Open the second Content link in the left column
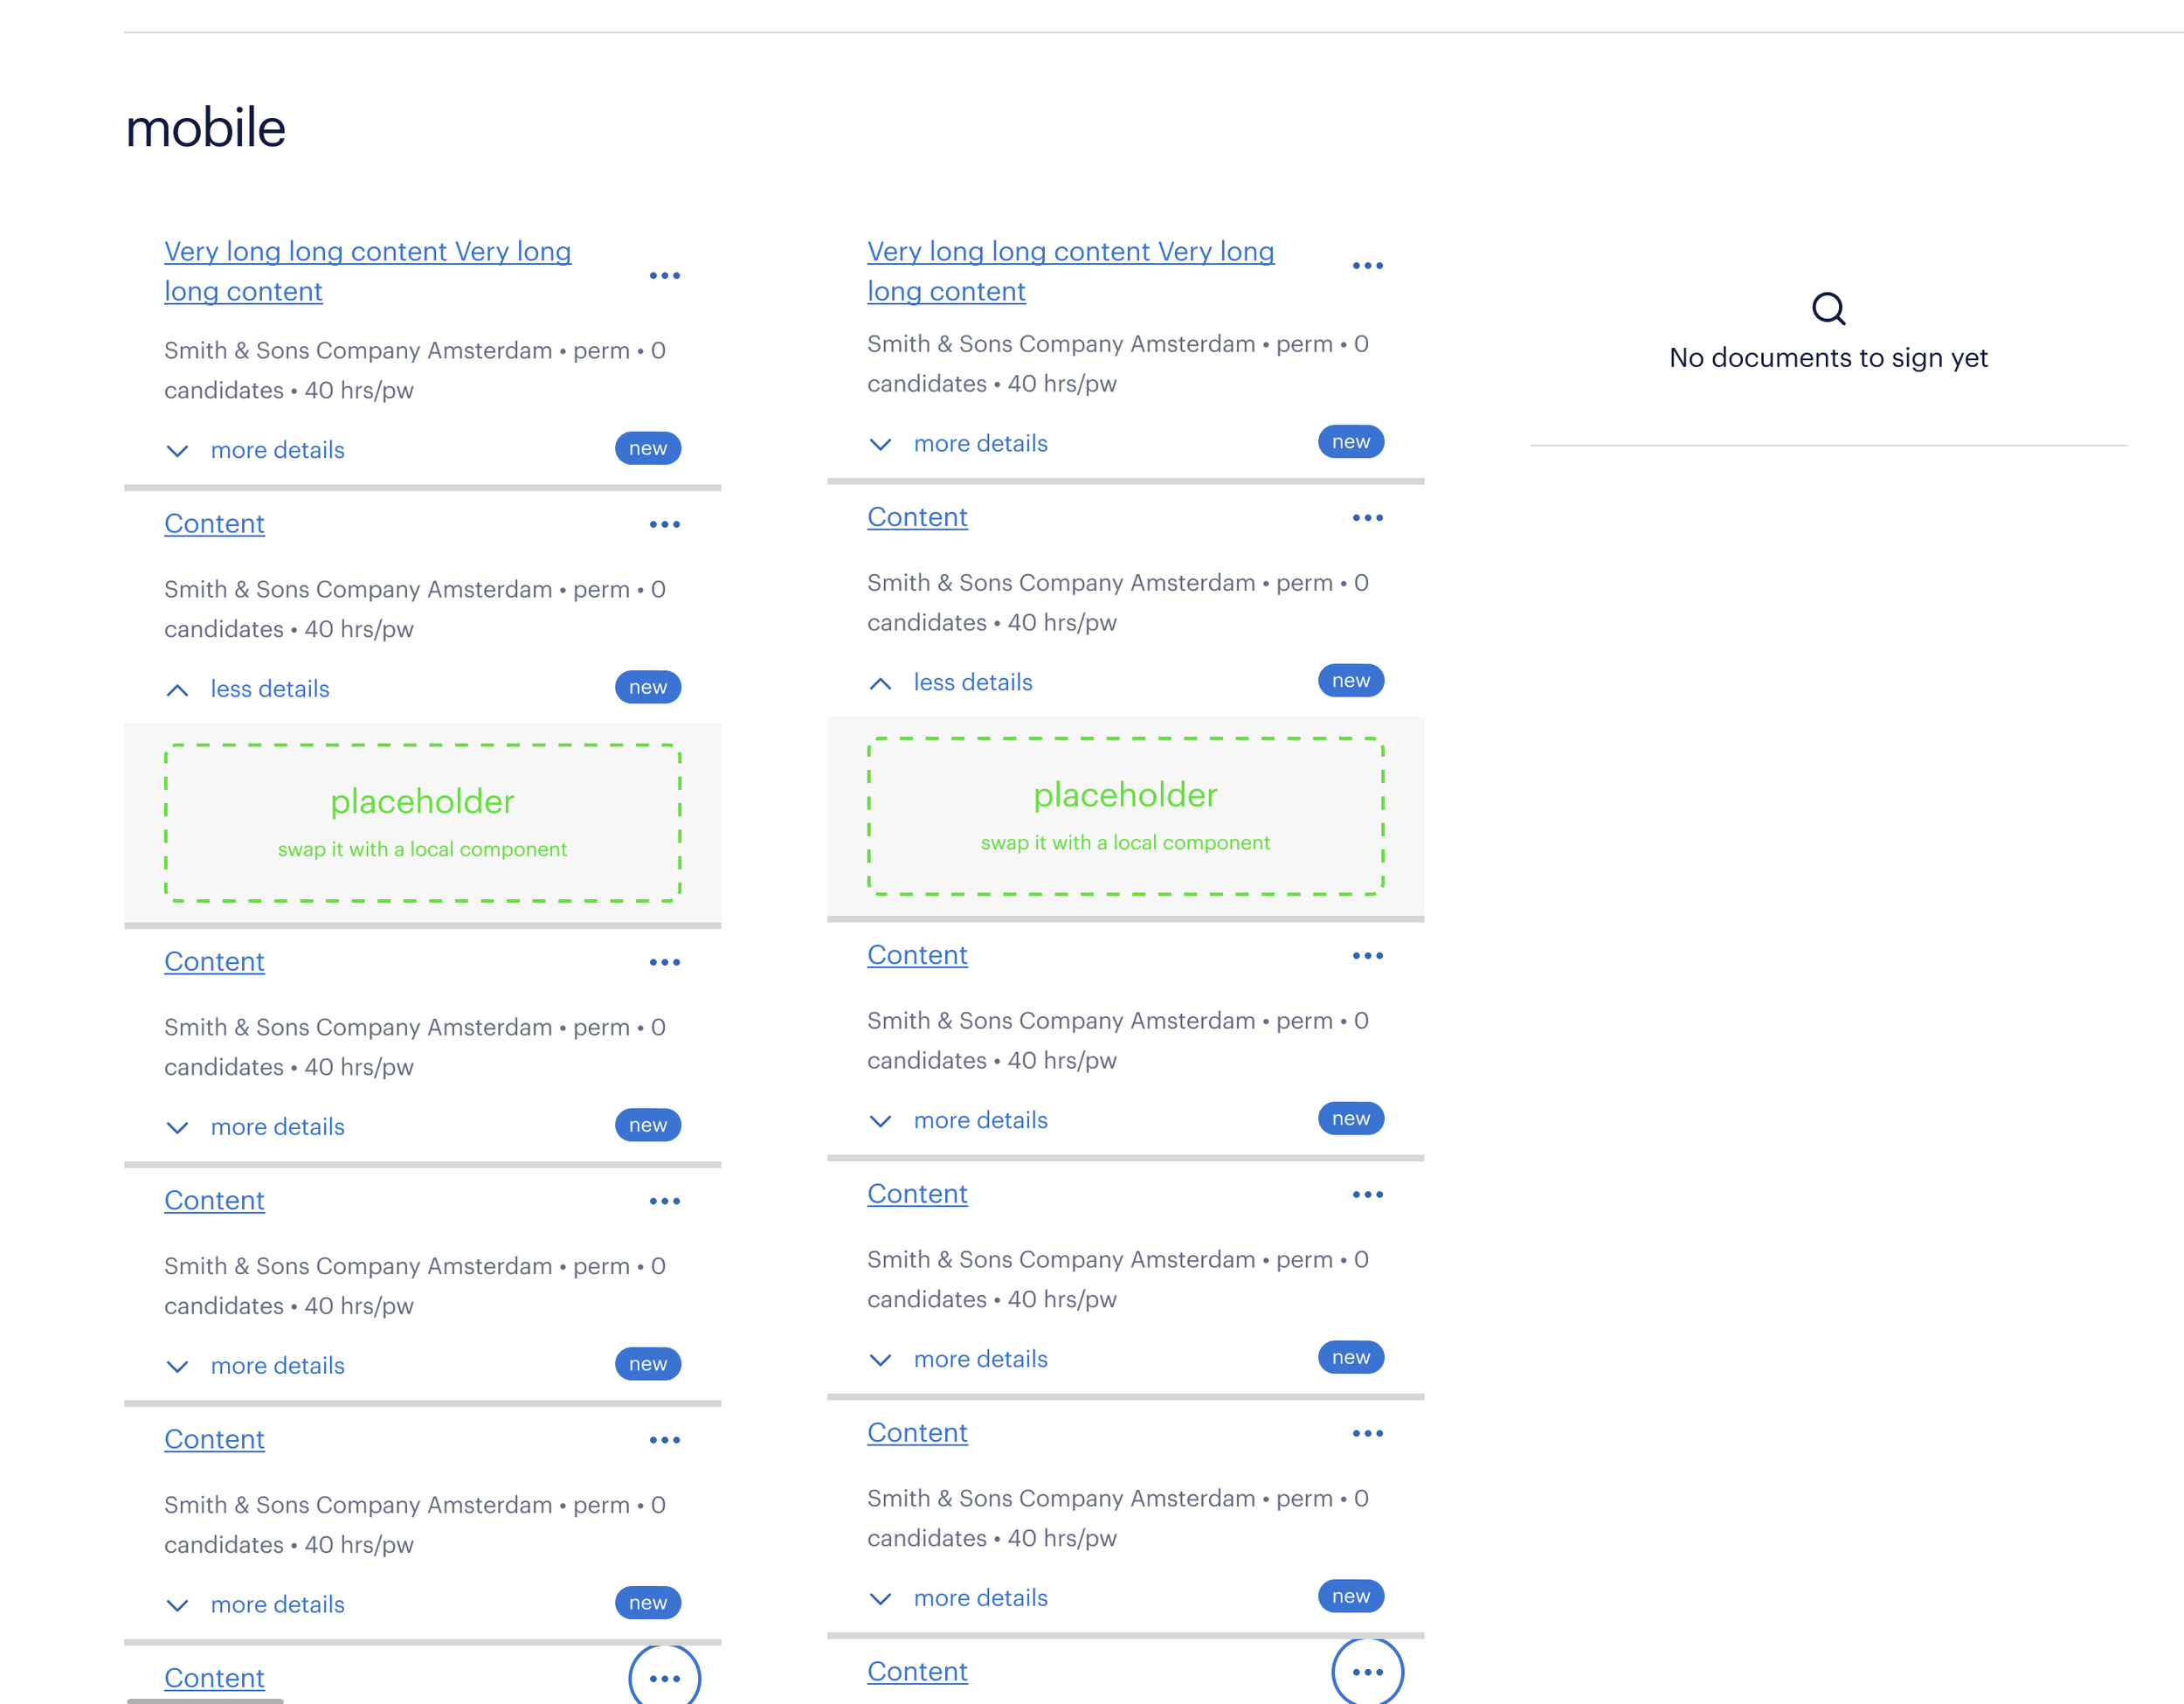The image size is (2184, 1704). (214, 961)
